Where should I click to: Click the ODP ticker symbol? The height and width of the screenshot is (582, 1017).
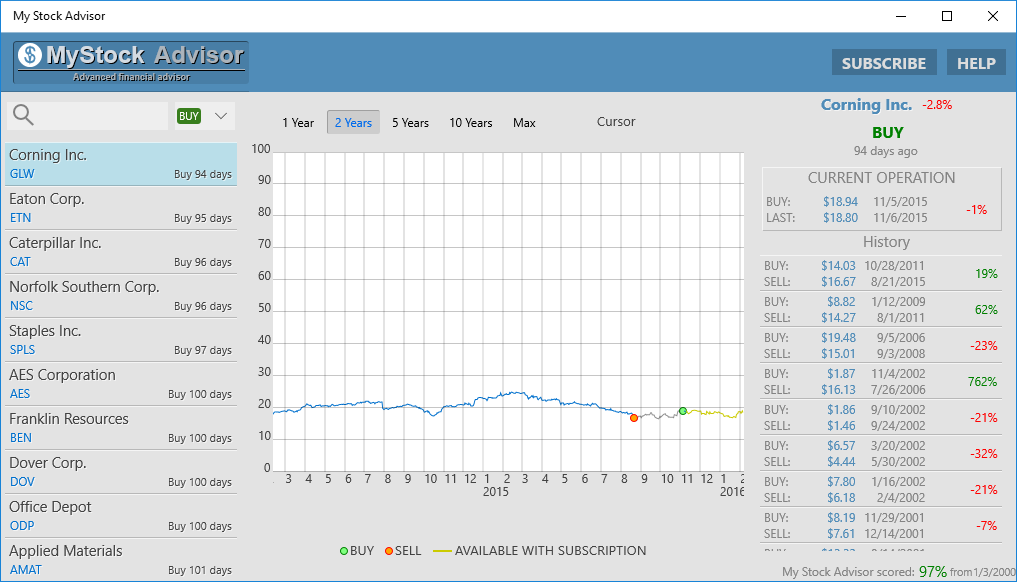[x=22, y=526]
